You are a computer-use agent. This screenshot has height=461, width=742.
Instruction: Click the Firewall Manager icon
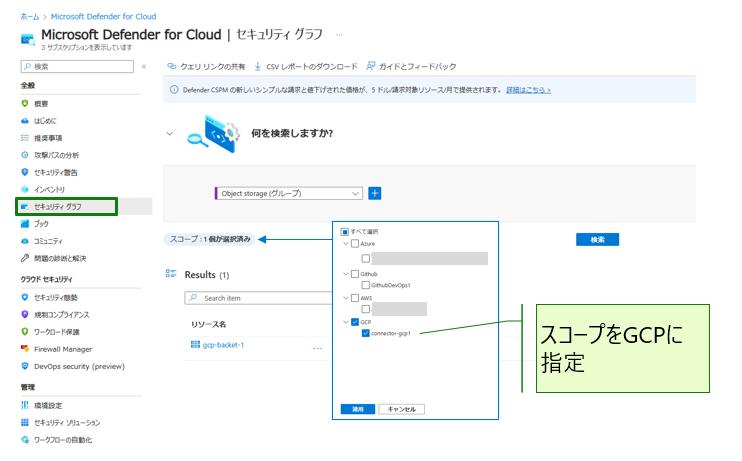click(x=25, y=349)
